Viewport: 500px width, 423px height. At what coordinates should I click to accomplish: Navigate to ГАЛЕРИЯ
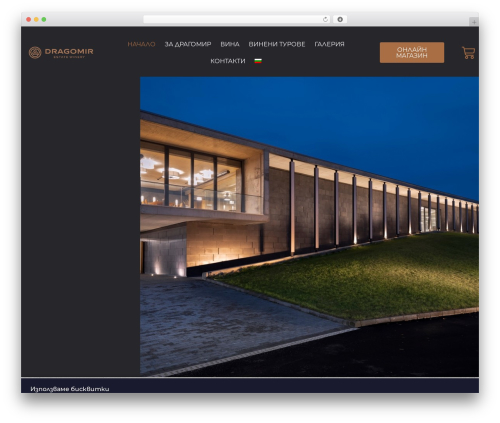coord(329,44)
